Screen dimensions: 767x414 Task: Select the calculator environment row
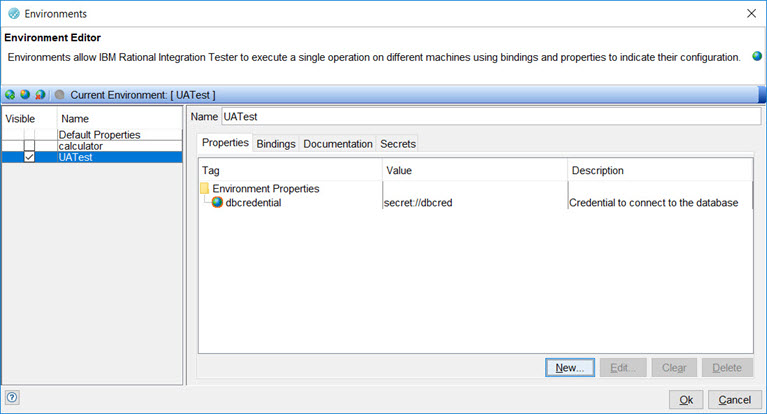(x=92, y=146)
